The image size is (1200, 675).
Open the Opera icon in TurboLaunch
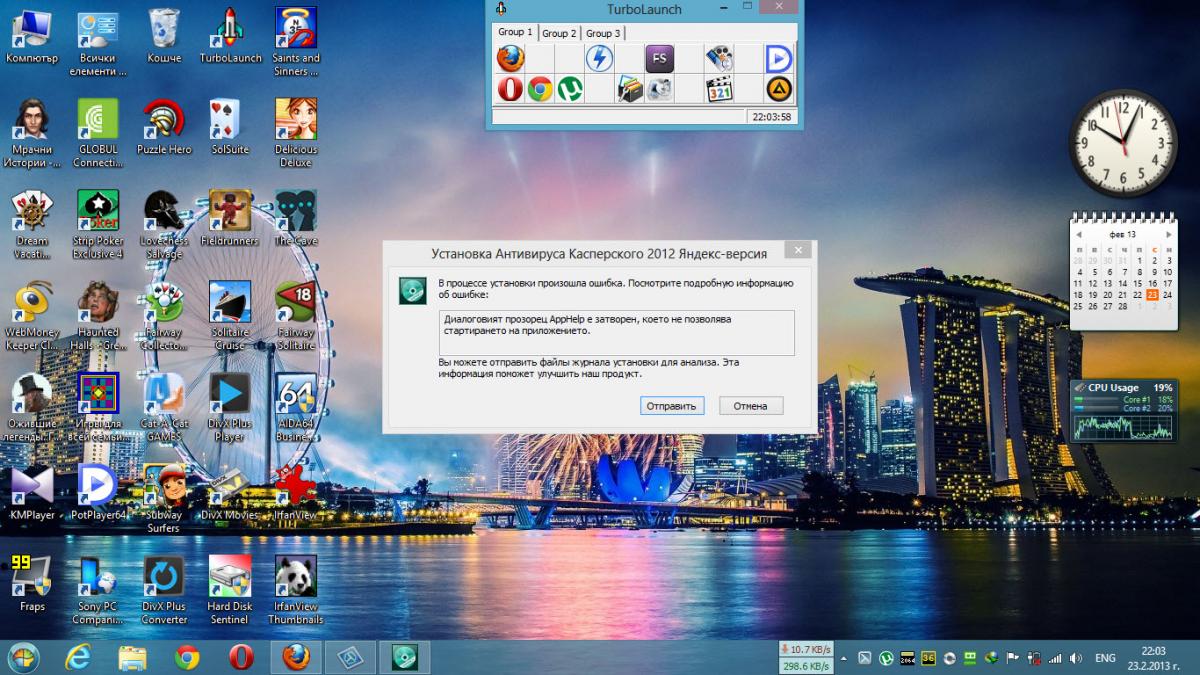(x=511, y=89)
